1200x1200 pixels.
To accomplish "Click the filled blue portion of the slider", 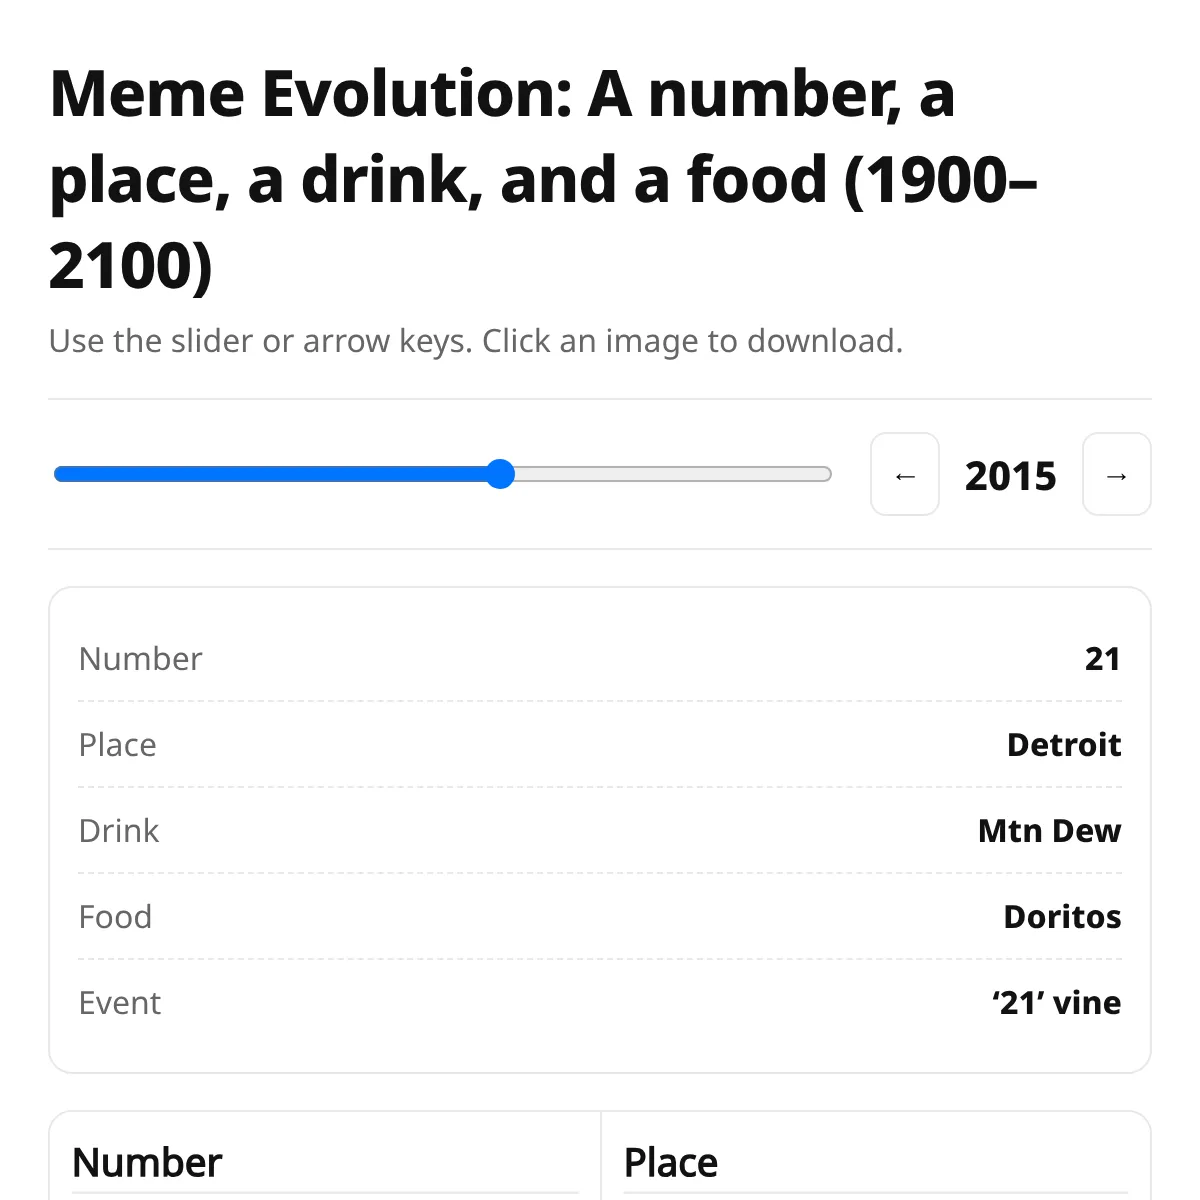I will (x=270, y=475).
